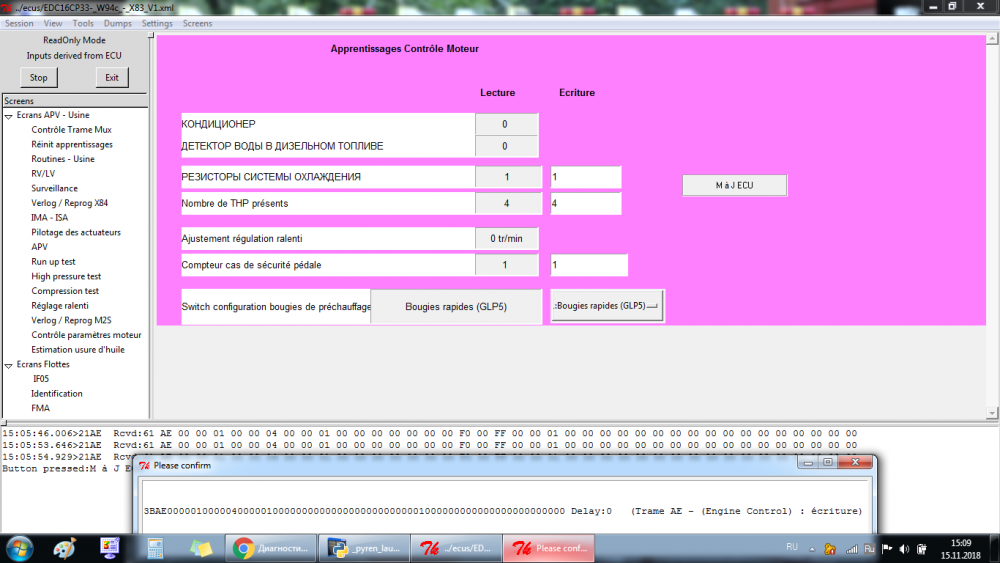
Task: Maximize the Please confirm dialog
Action: point(828,462)
